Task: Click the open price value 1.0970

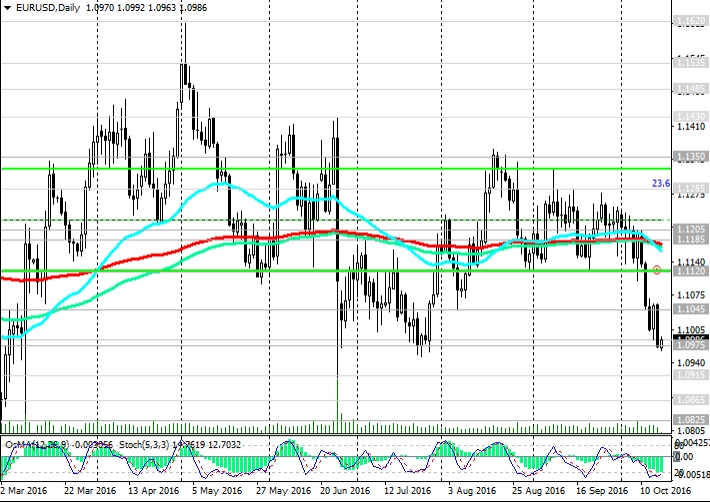Action: click(99, 8)
